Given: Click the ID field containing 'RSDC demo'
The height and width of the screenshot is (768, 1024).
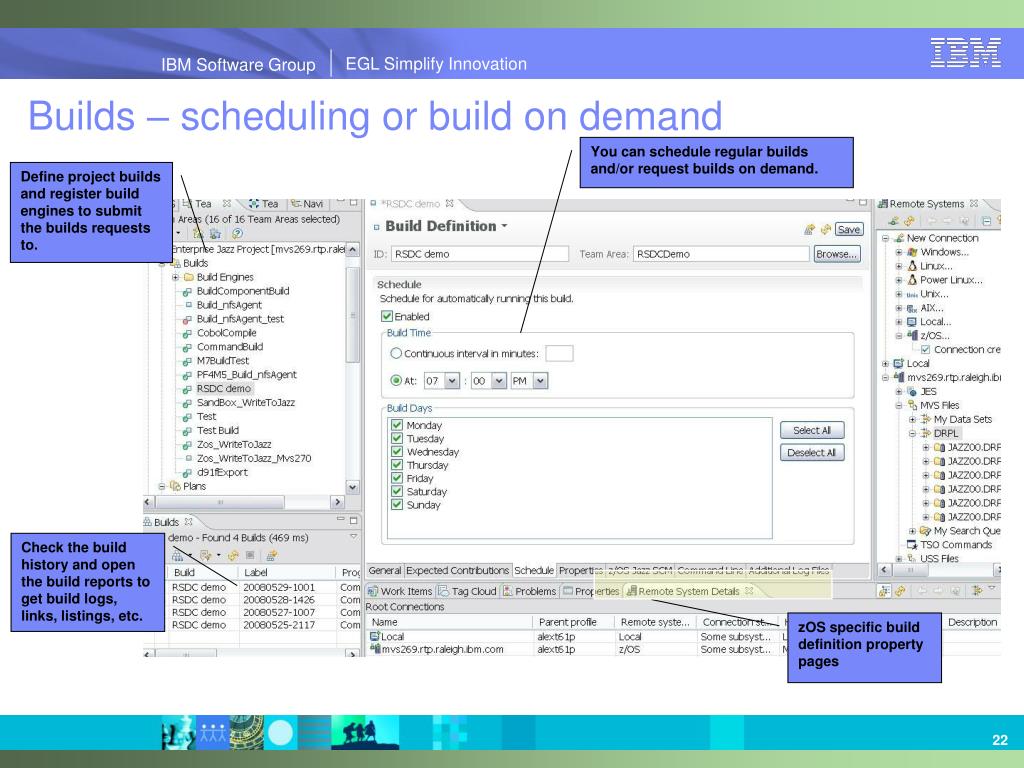Looking at the screenshot, I should click(480, 254).
